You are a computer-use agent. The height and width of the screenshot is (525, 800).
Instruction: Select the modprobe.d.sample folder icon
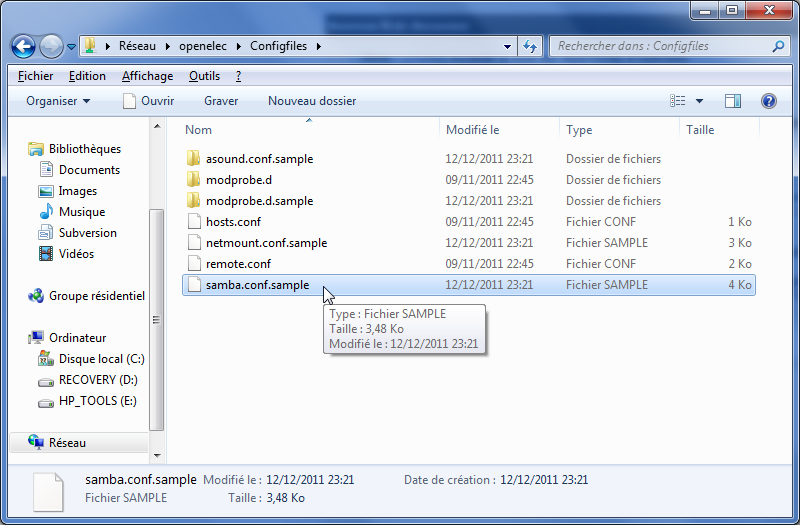(193, 201)
